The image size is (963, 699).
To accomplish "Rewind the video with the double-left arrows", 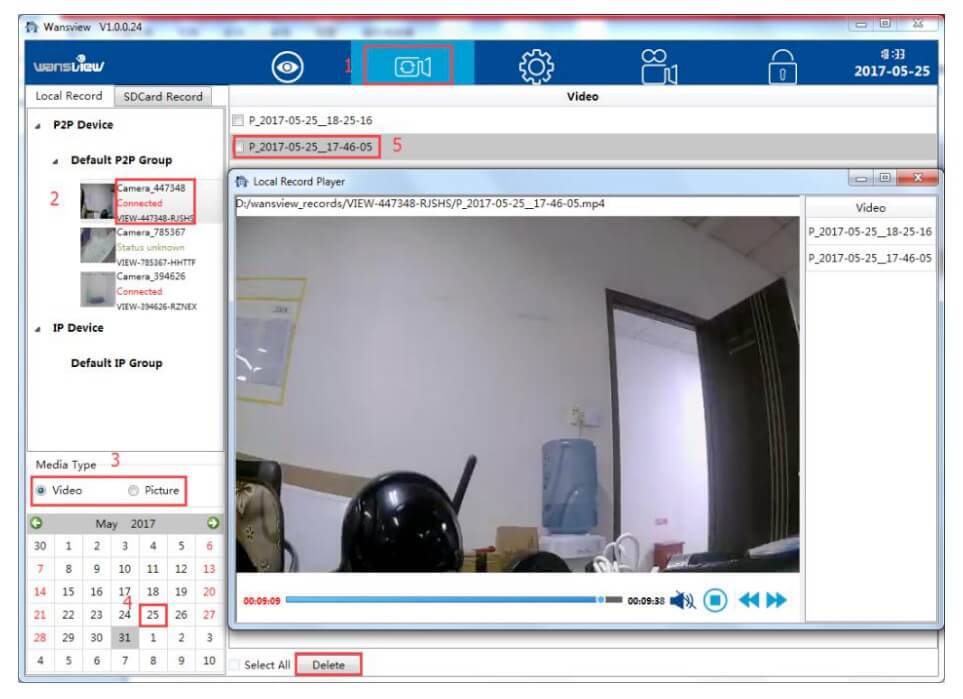I will pos(749,600).
